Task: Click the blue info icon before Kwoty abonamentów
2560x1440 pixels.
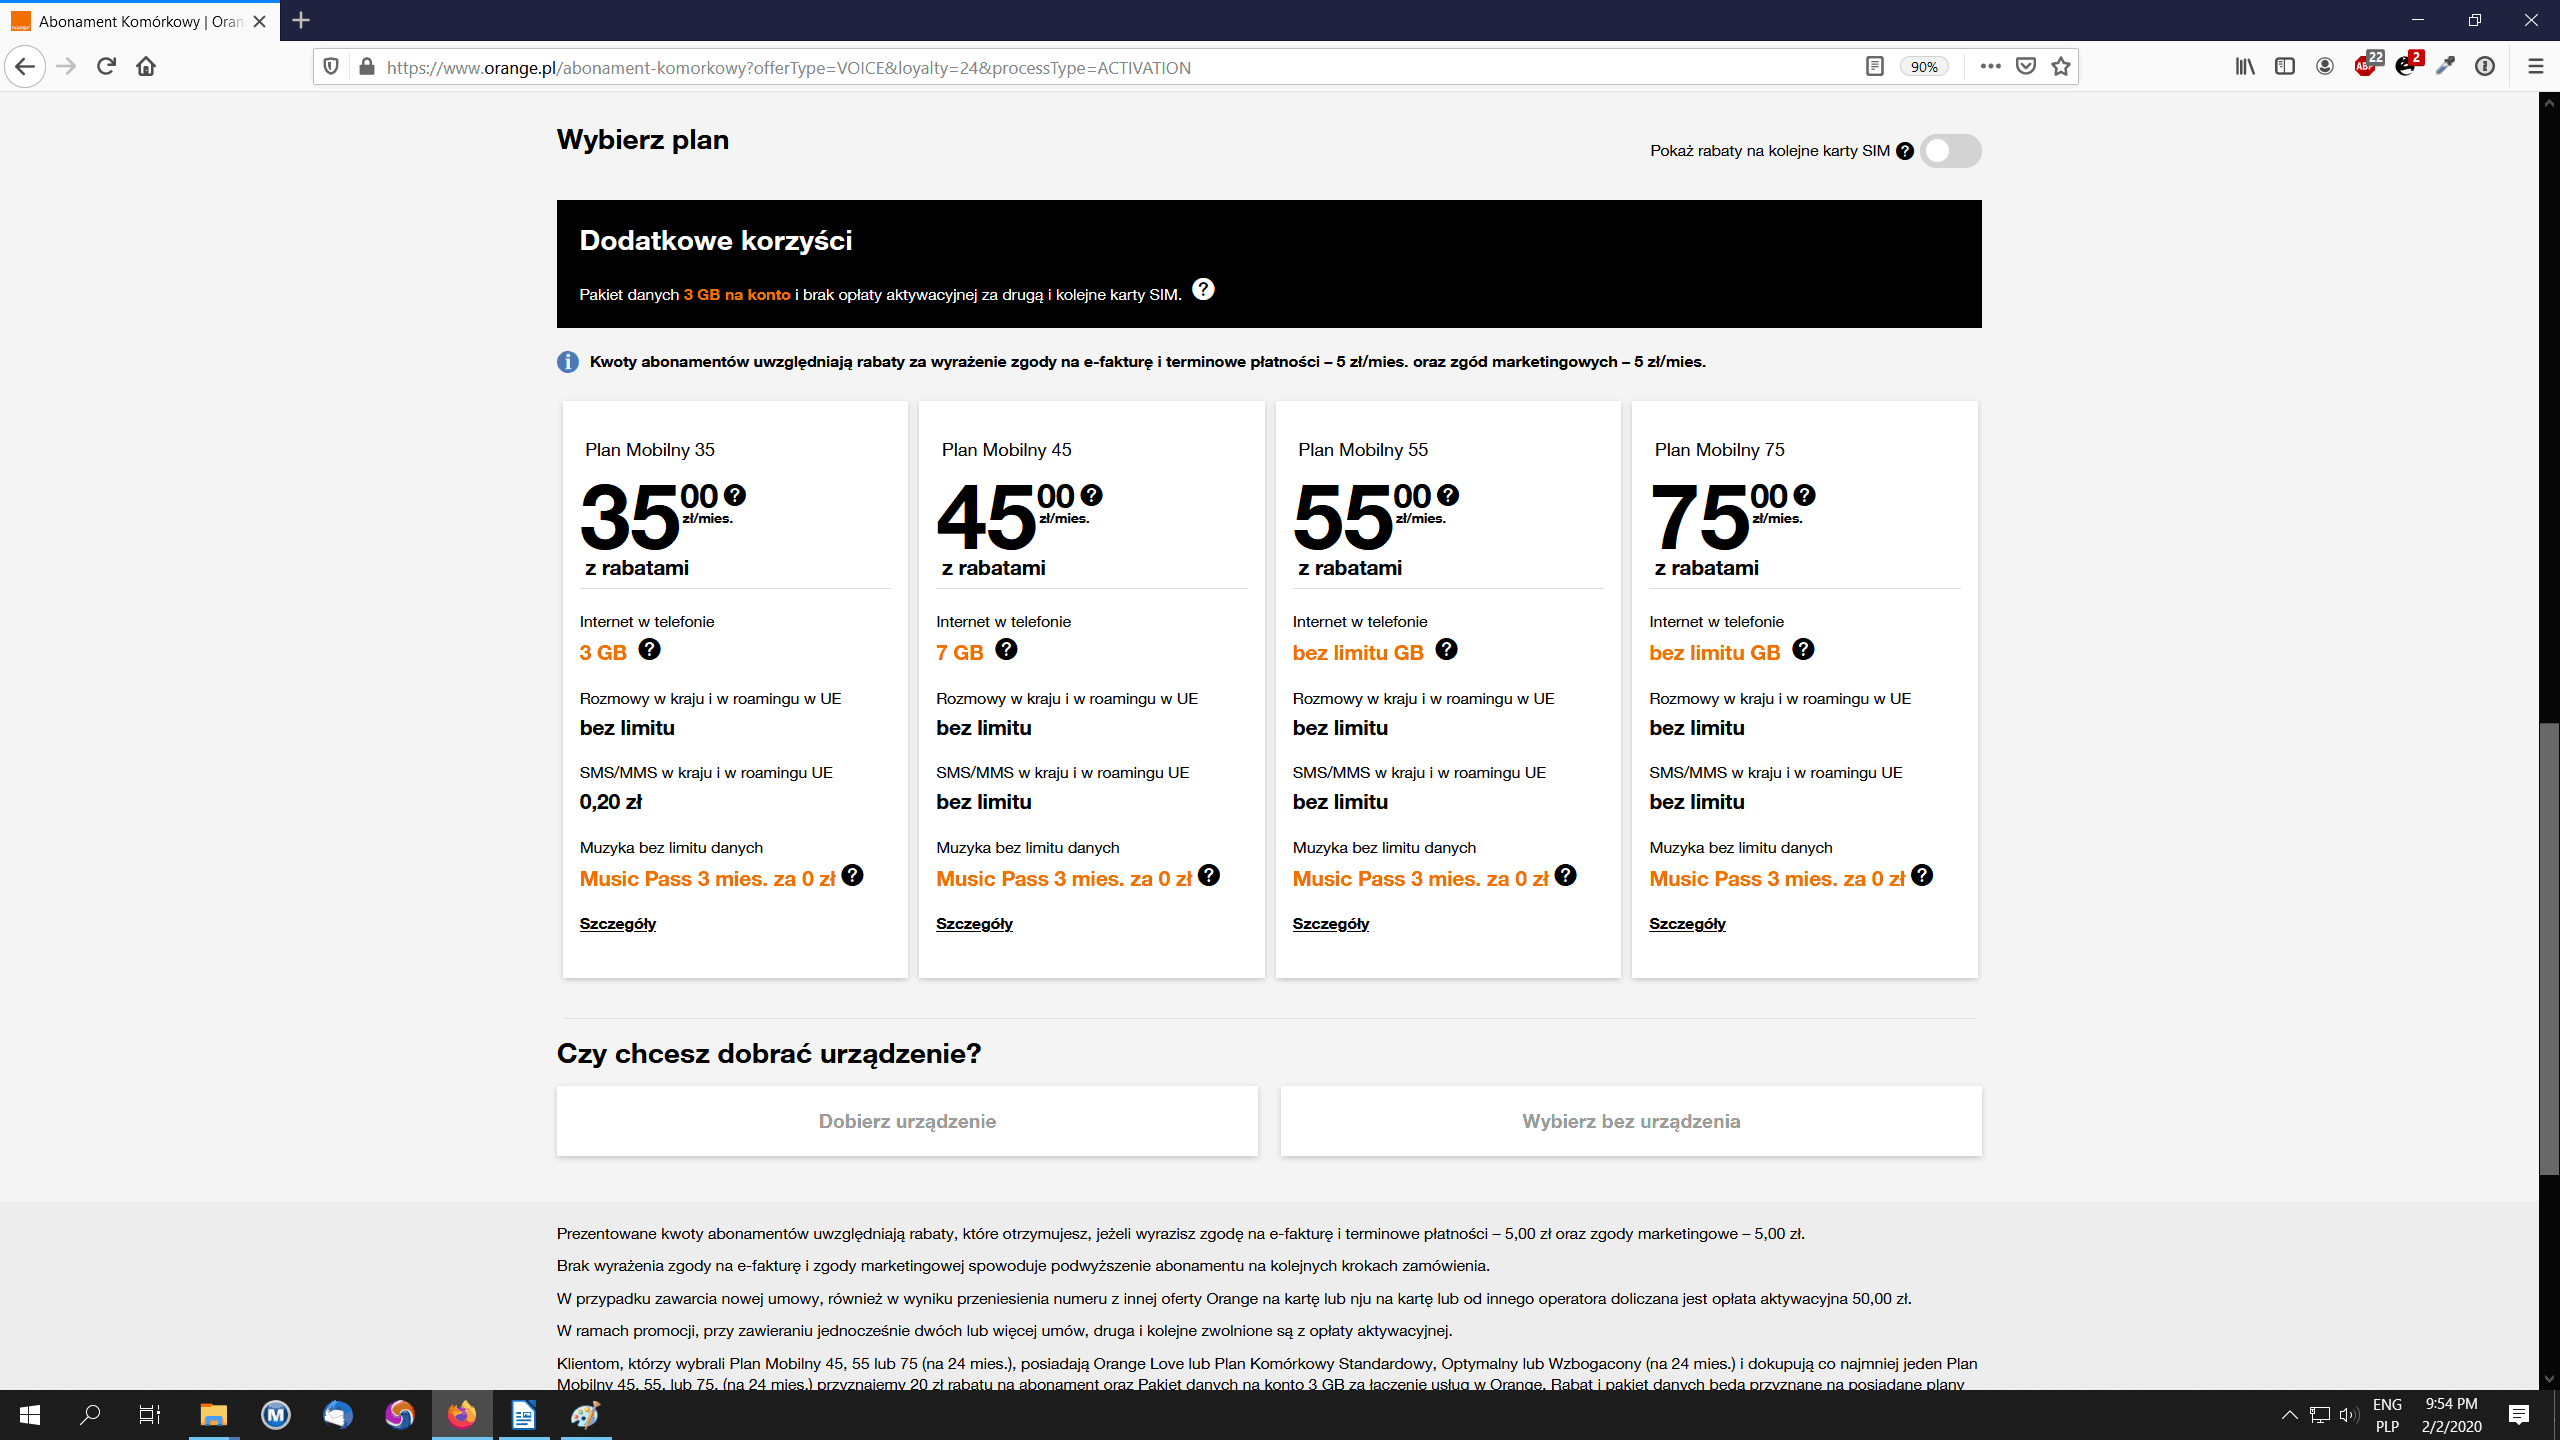Action: [568, 362]
